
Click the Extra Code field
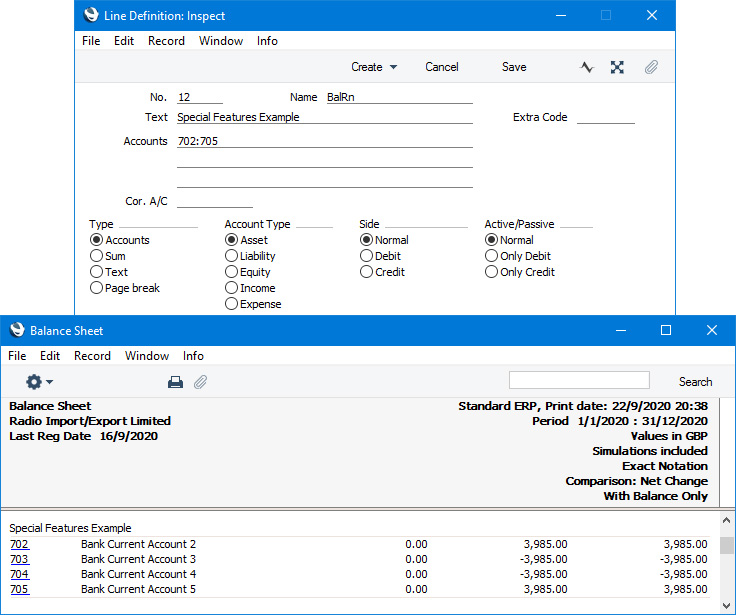606,117
